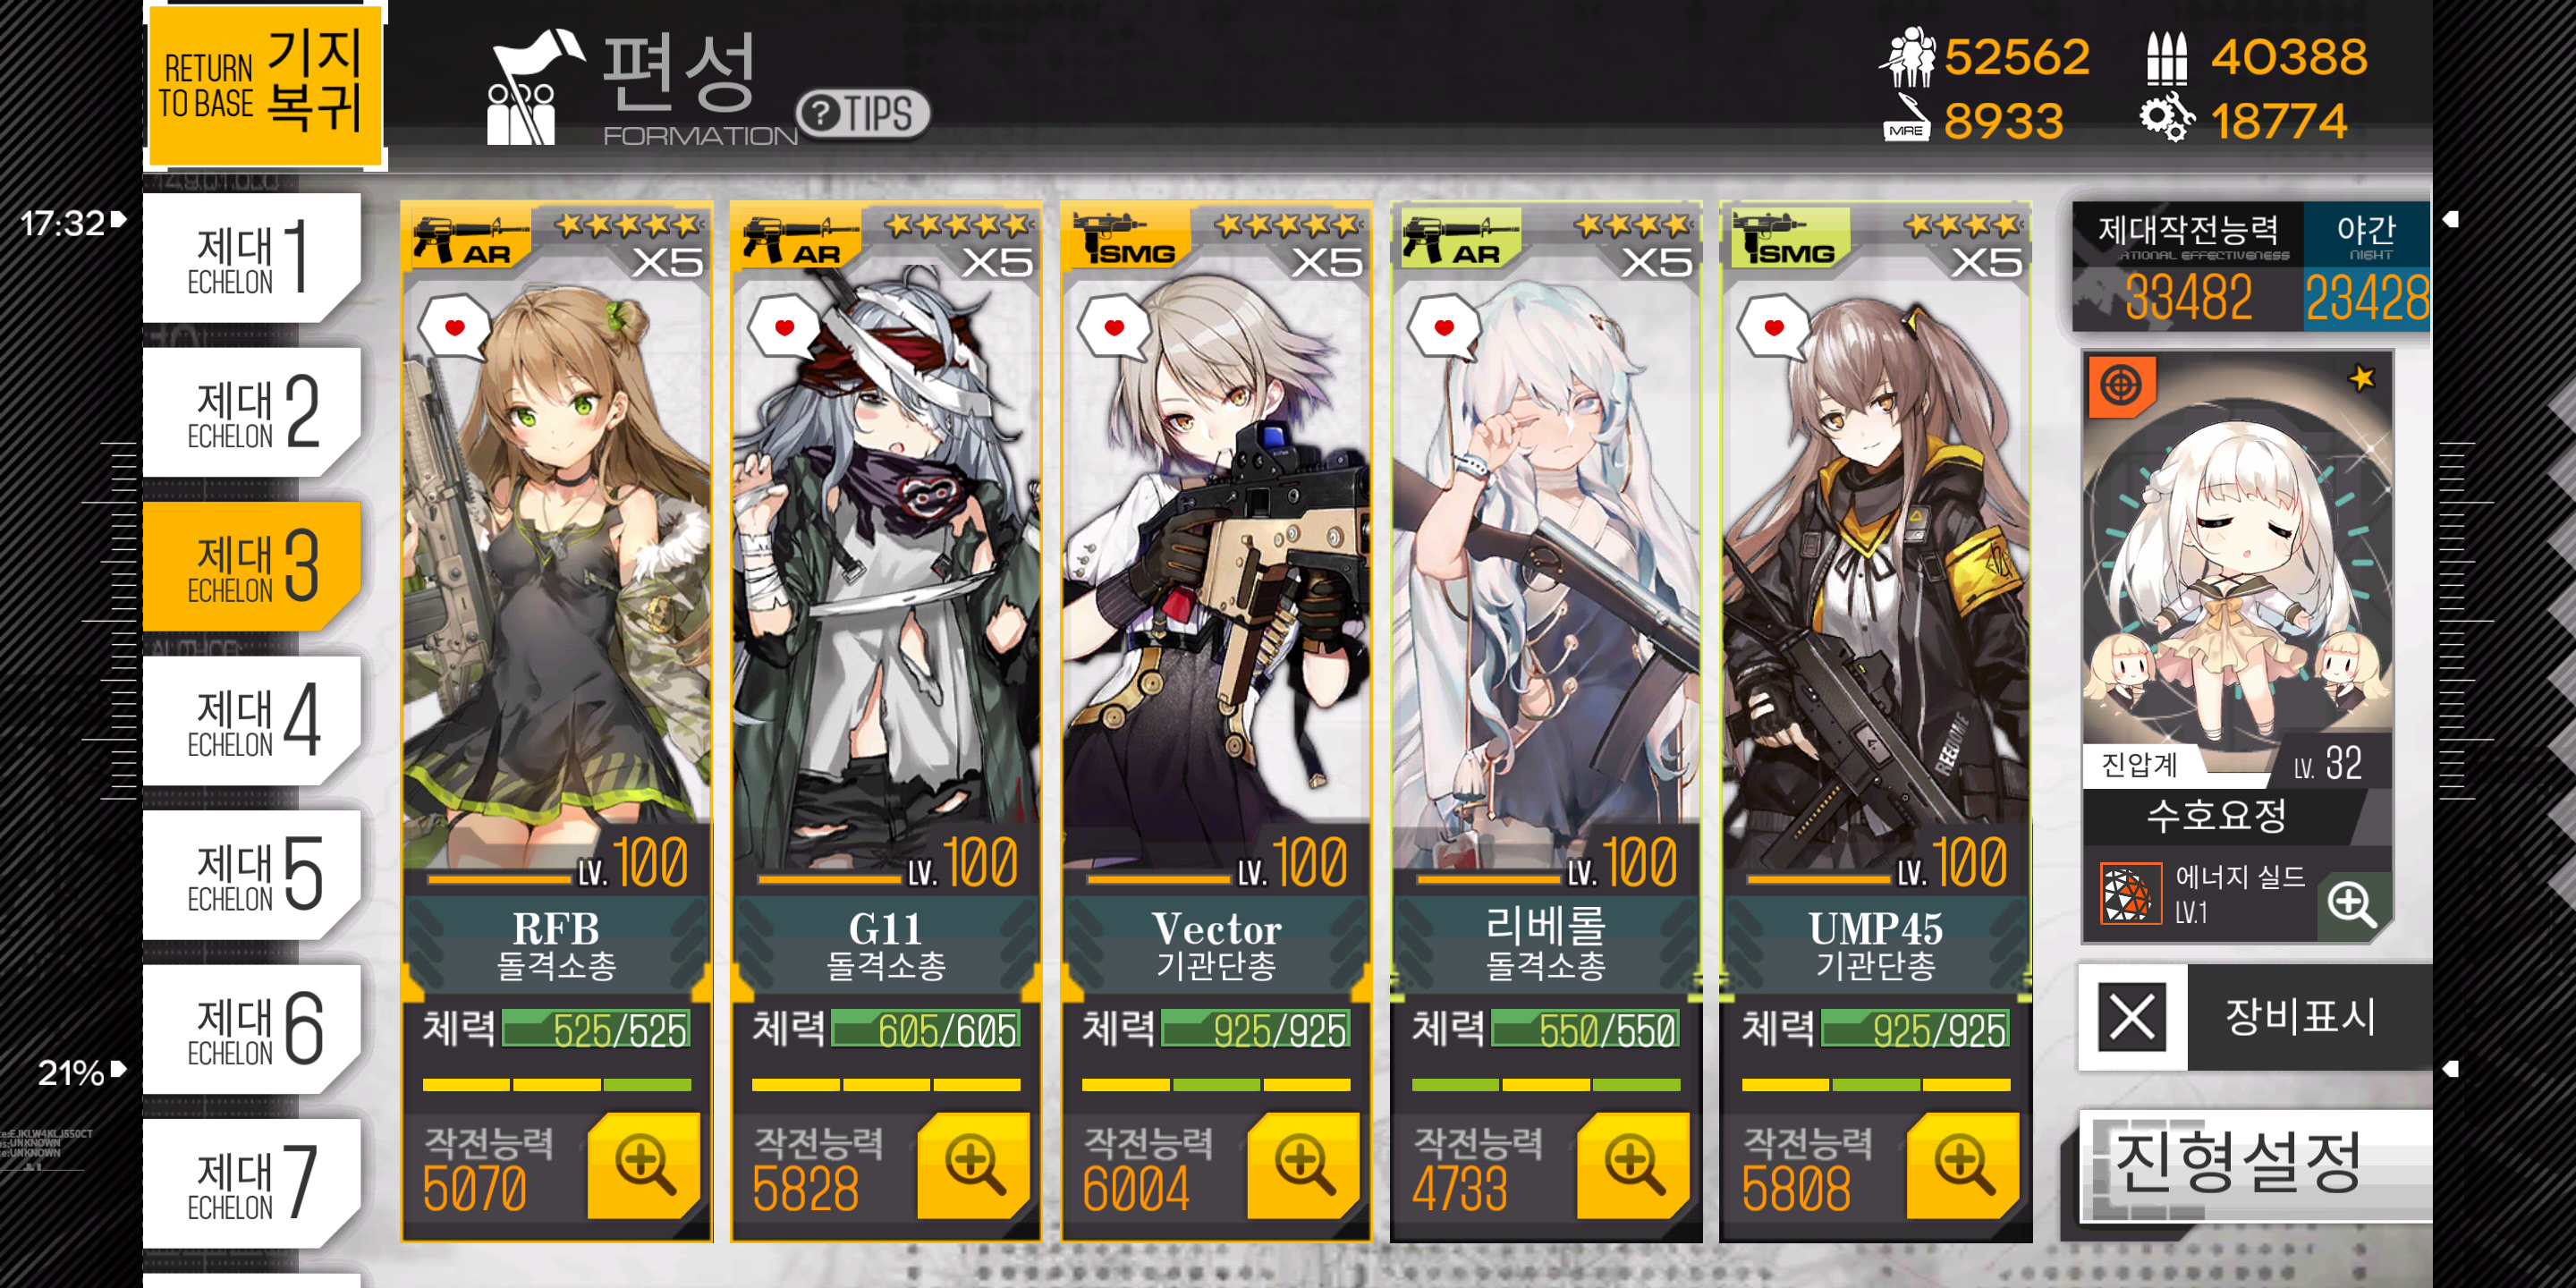Toggle the fairy's gold star marker
Image resolution: width=2576 pixels, height=1288 pixels.
2362,378
